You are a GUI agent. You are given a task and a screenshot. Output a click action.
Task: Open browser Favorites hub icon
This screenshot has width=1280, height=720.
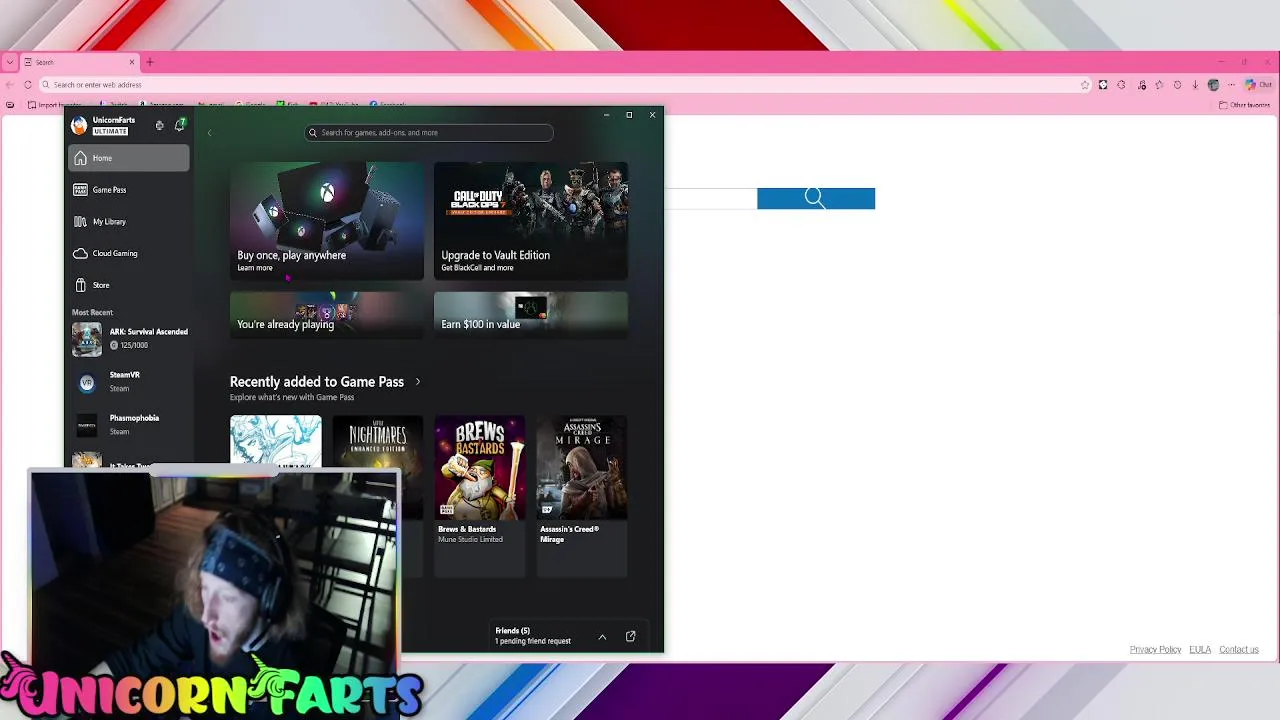[1159, 85]
